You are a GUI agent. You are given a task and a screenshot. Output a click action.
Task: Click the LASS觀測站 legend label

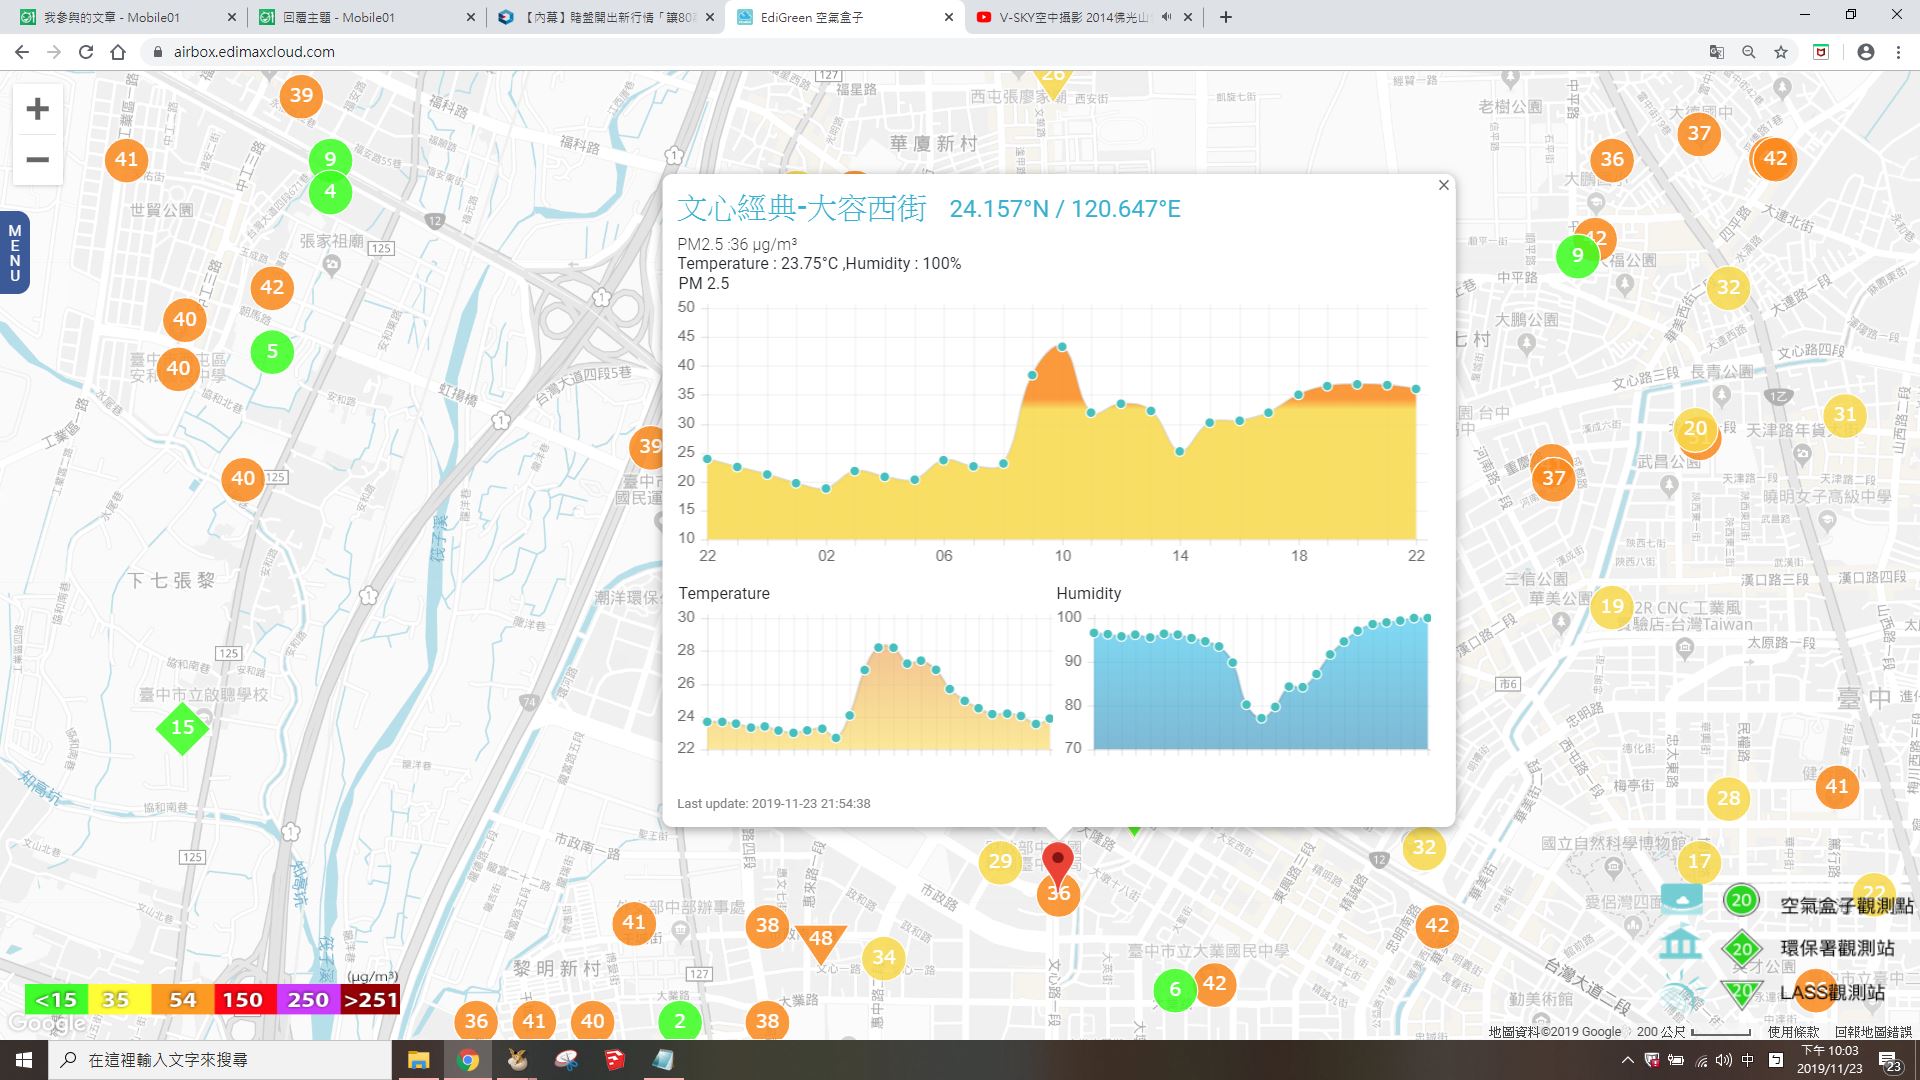[1832, 992]
